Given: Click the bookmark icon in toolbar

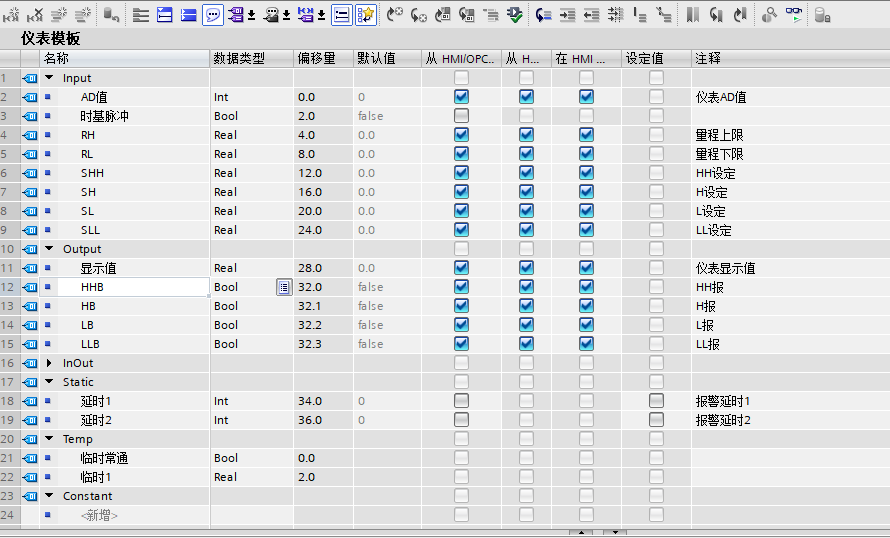Looking at the screenshot, I should (x=693, y=15).
